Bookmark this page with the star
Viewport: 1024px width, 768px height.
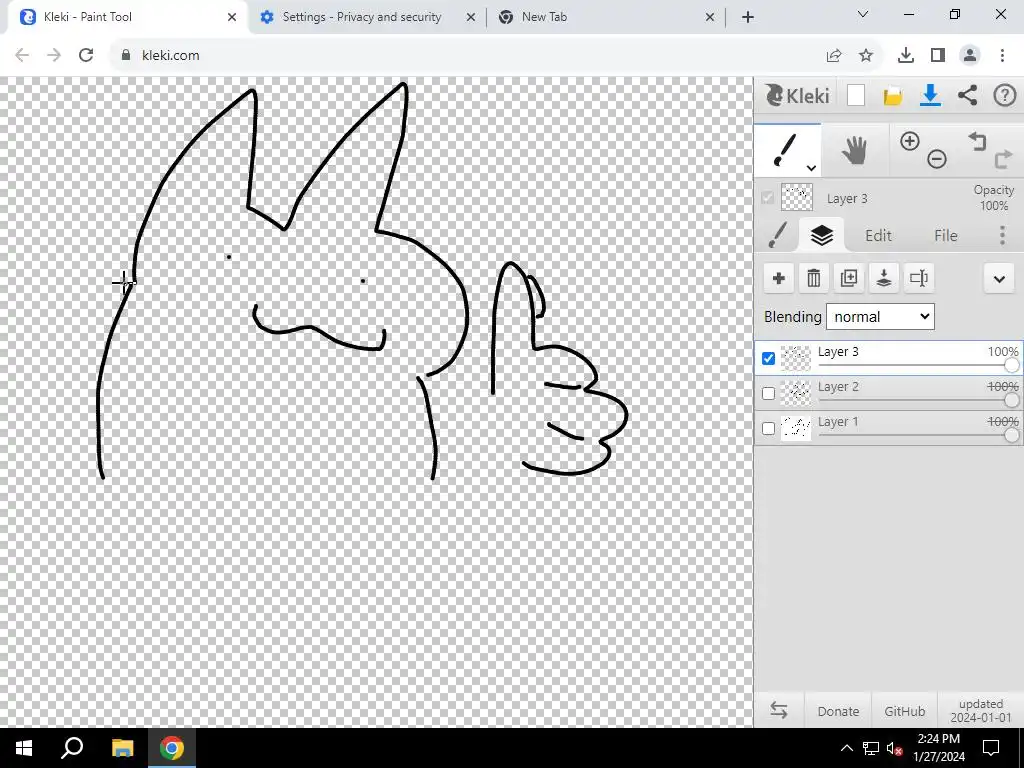point(866,56)
